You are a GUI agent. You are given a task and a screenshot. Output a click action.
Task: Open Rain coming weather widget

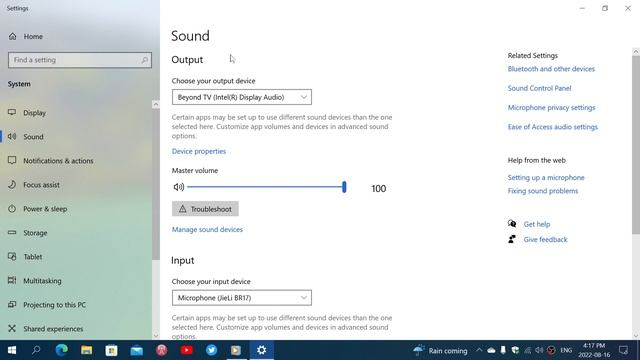(440, 350)
